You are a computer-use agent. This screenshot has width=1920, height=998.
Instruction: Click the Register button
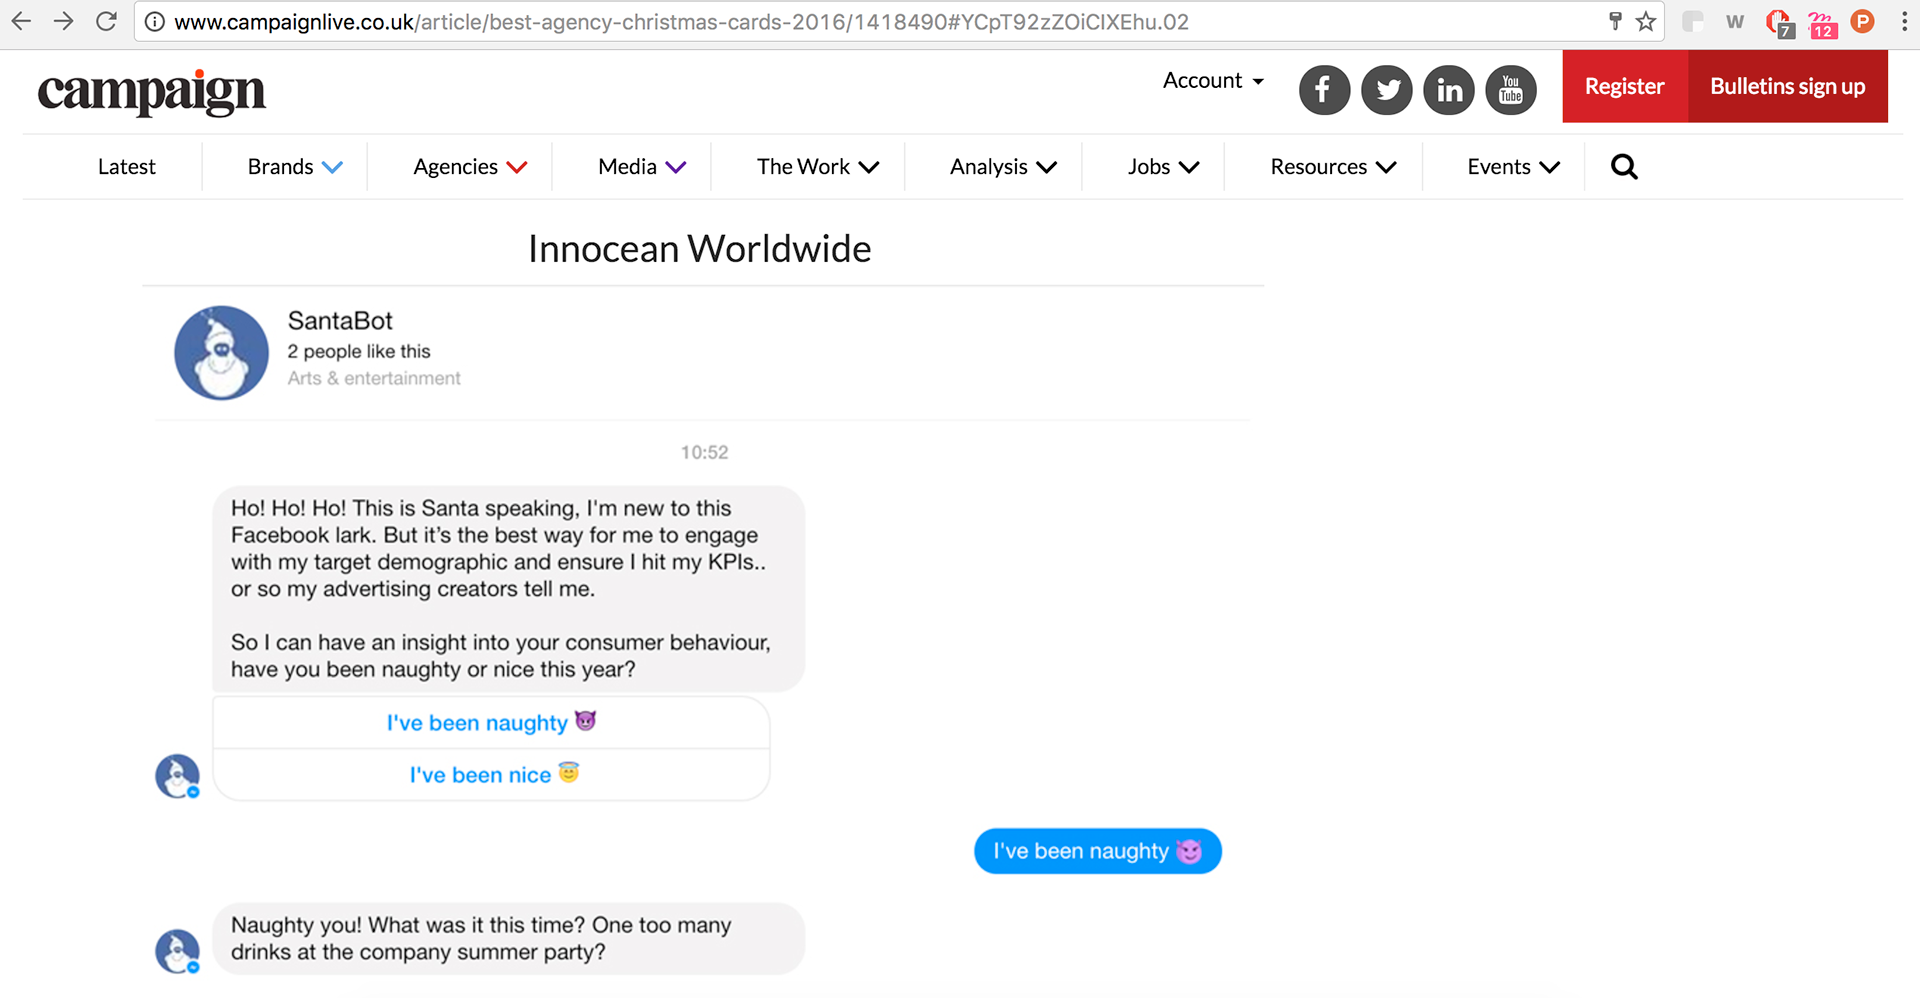[x=1625, y=87]
